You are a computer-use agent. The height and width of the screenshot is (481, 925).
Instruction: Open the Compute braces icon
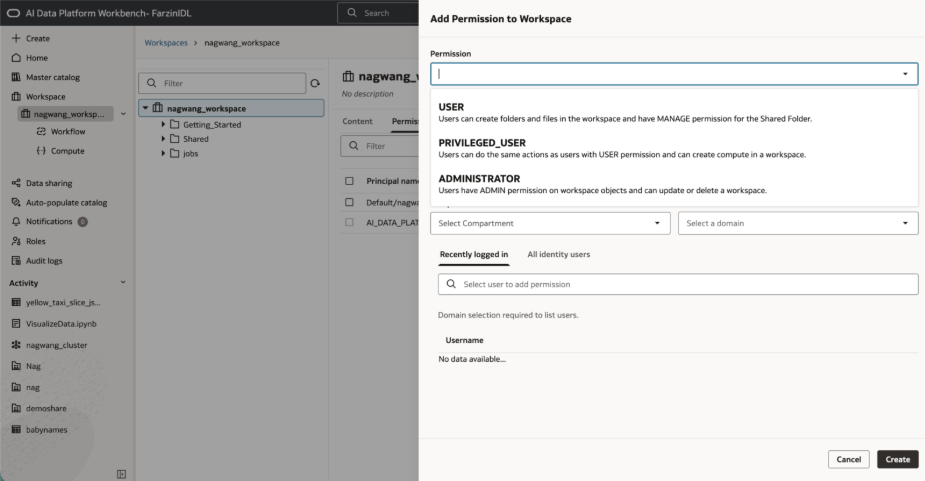point(41,151)
